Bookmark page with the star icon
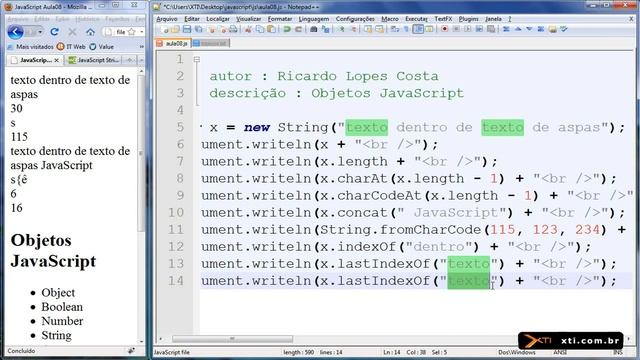This screenshot has height=360, width=640. [131, 32]
